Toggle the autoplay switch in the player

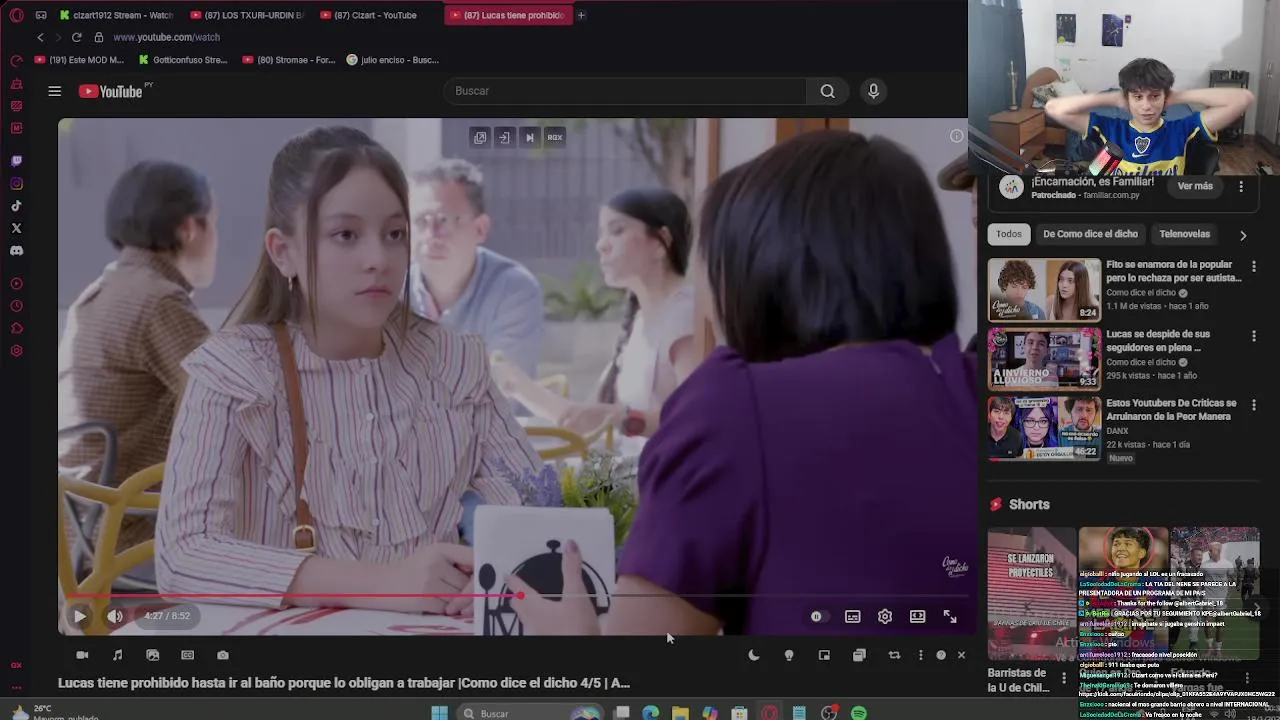click(x=816, y=617)
